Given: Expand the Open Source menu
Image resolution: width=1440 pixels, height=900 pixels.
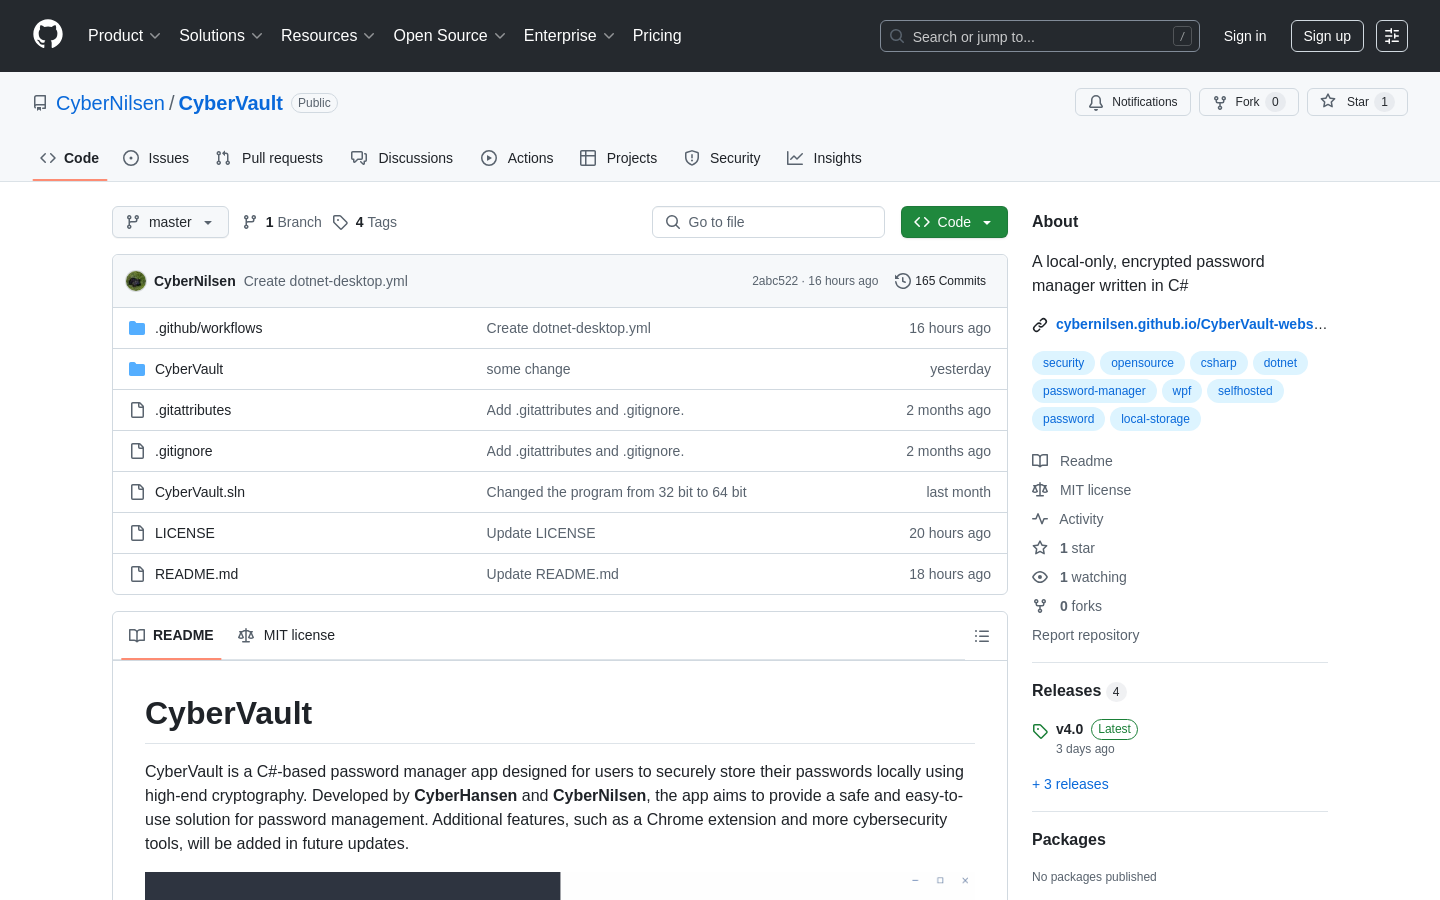Looking at the screenshot, I should (450, 36).
